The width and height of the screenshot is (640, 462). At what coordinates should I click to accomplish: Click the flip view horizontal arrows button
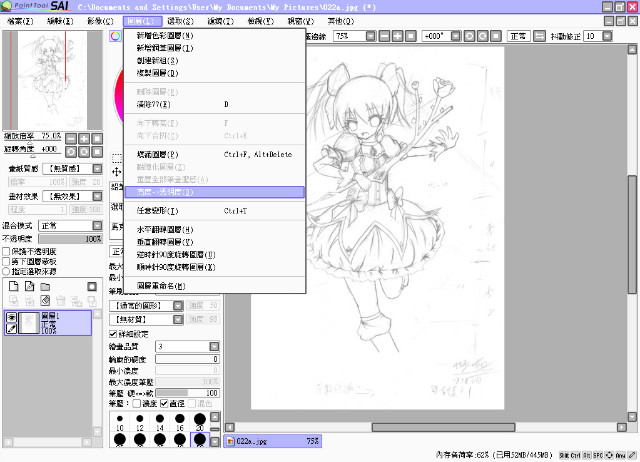pos(539,36)
